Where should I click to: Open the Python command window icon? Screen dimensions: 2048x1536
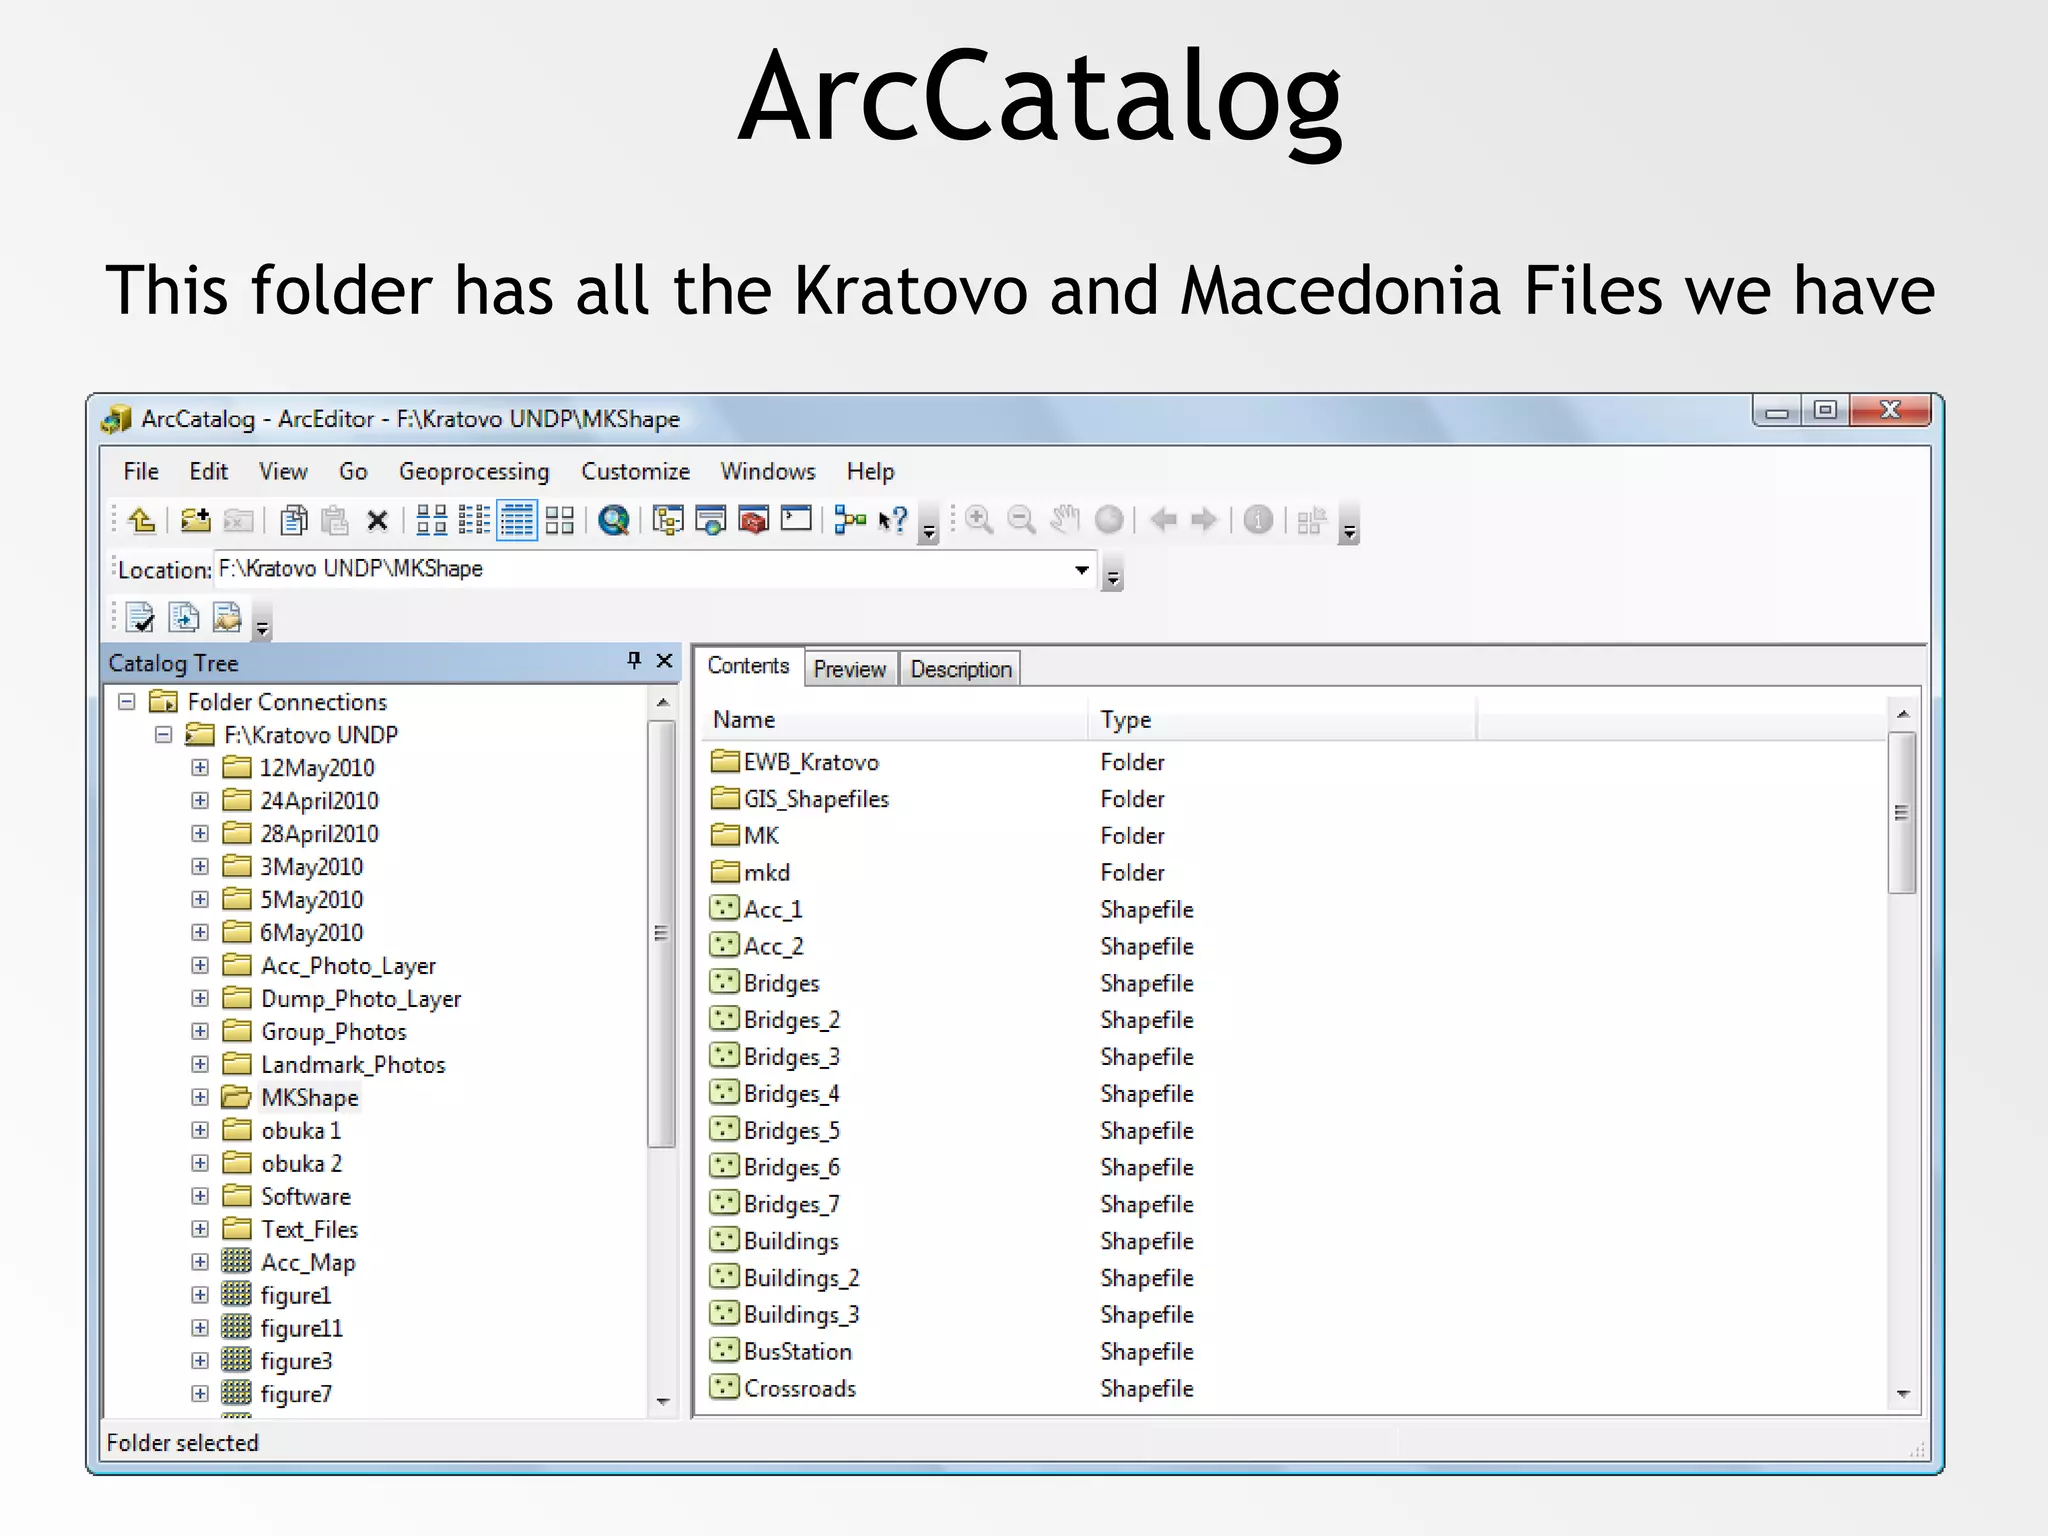(x=796, y=519)
